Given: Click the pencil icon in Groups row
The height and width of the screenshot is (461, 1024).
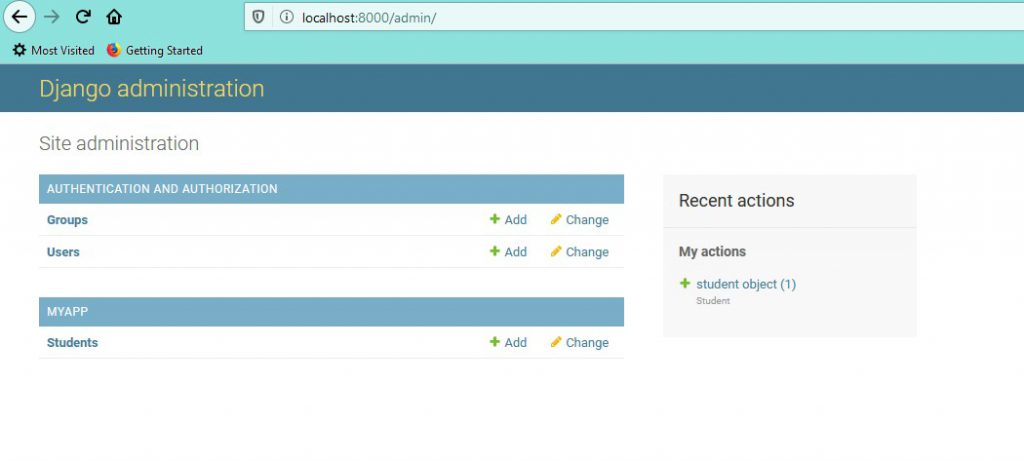Looking at the screenshot, I should tap(556, 219).
